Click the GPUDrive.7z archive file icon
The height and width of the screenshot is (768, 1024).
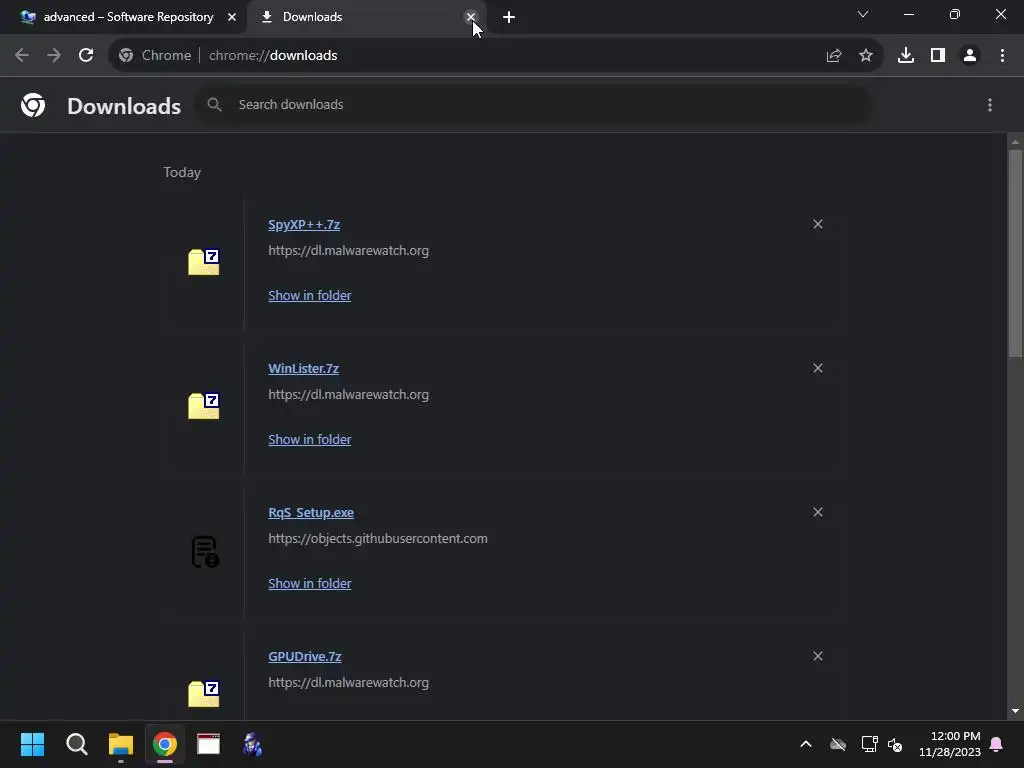tap(204, 694)
